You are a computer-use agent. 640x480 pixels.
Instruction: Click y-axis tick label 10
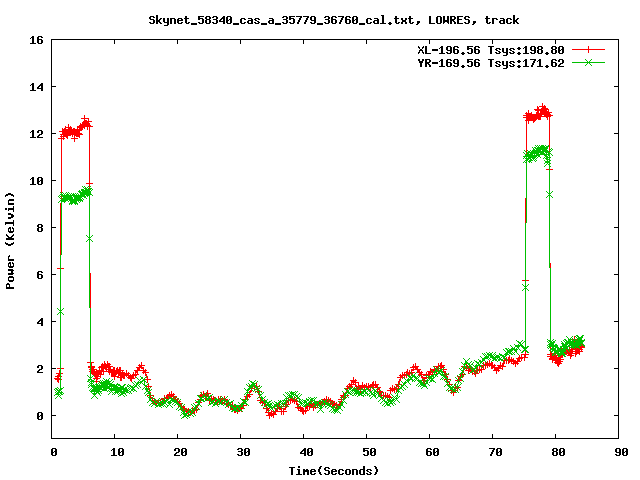[x=36, y=181]
